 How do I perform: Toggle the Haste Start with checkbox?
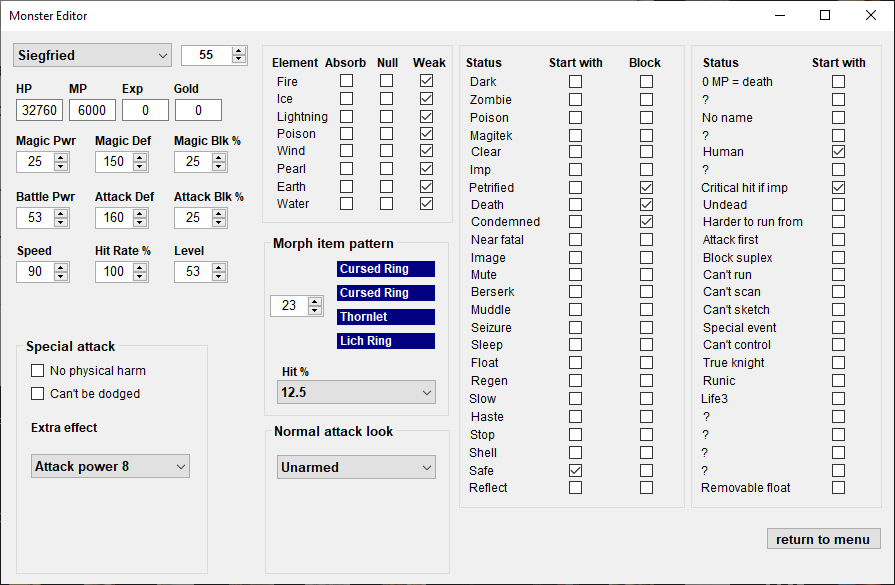pyautogui.click(x=575, y=417)
